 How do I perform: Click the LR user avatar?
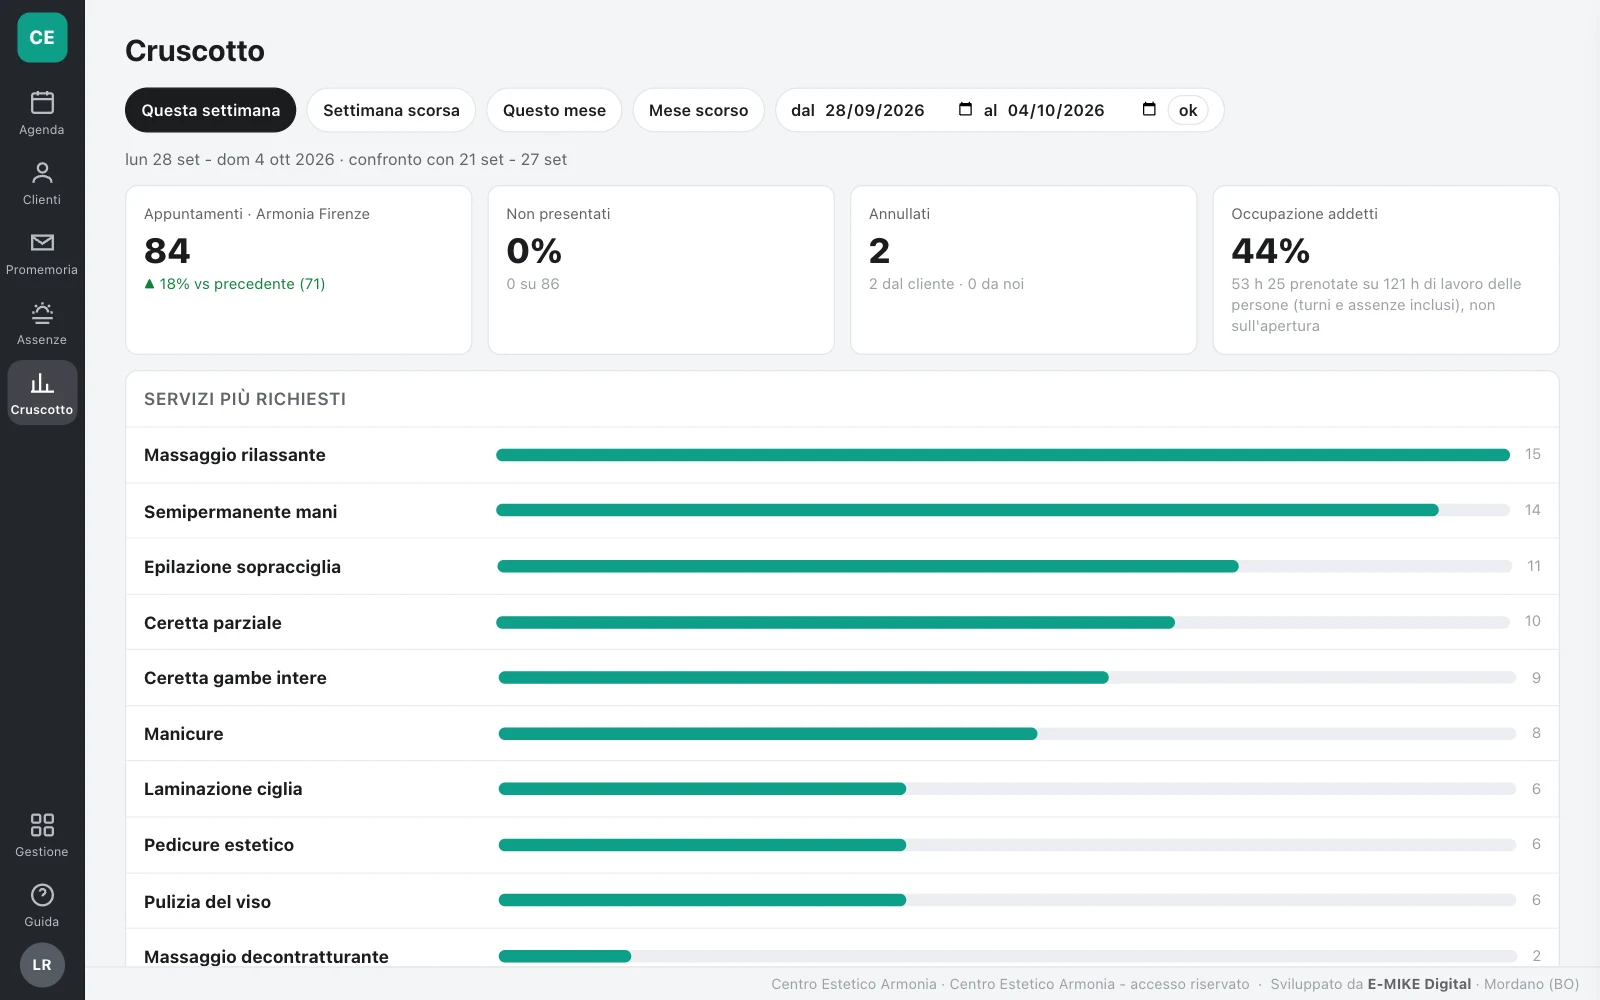pyautogui.click(x=42, y=965)
